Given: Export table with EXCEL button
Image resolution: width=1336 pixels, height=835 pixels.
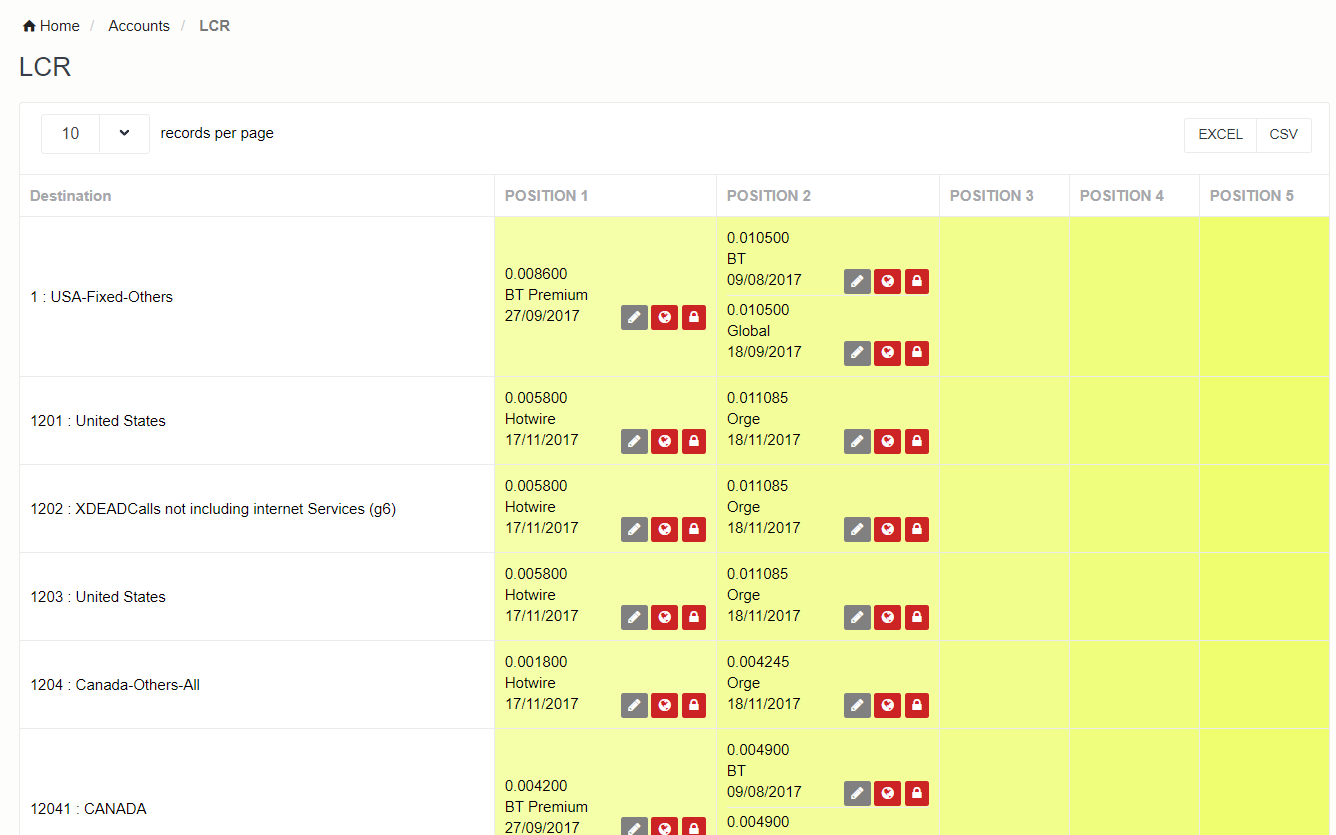Looking at the screenshot, I should click(x=1220, y=135).
